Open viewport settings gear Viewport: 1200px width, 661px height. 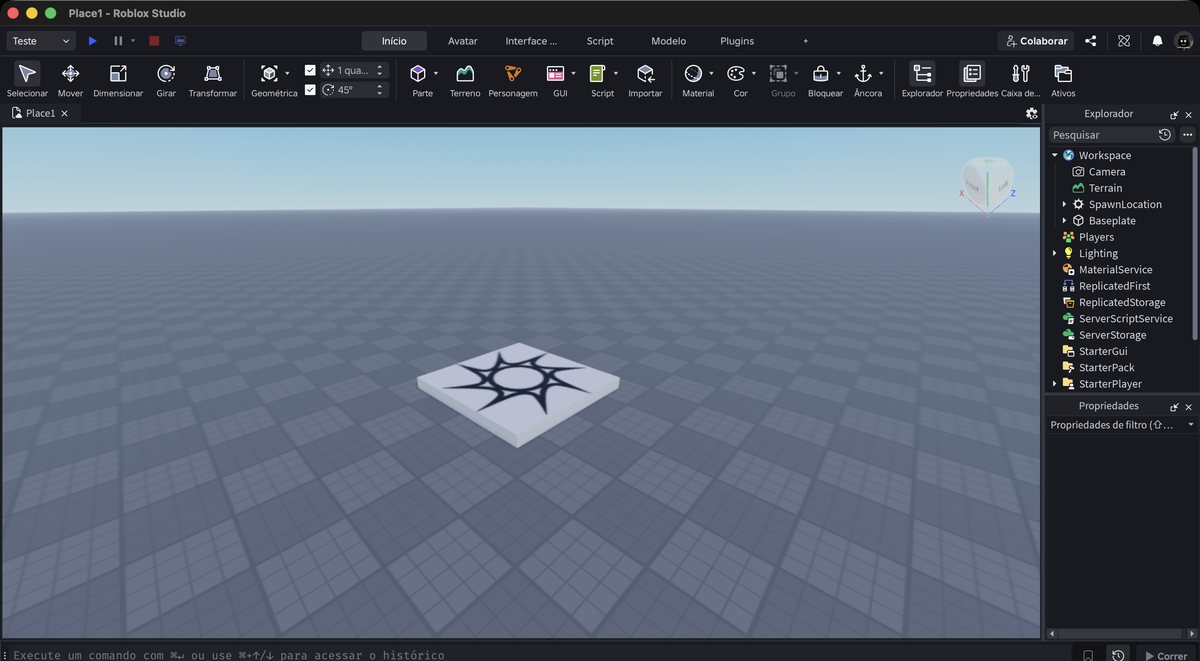tap(1032, 113)
